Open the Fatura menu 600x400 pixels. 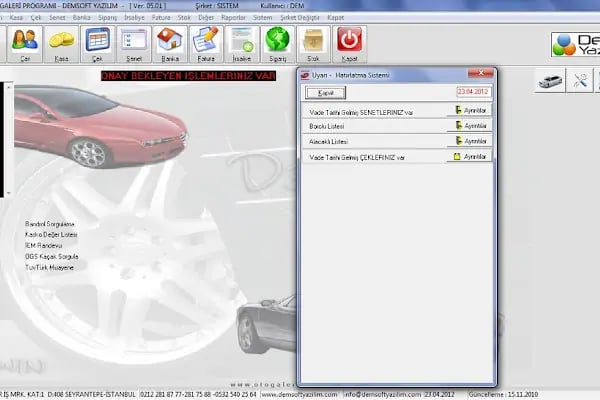[161, 18]
